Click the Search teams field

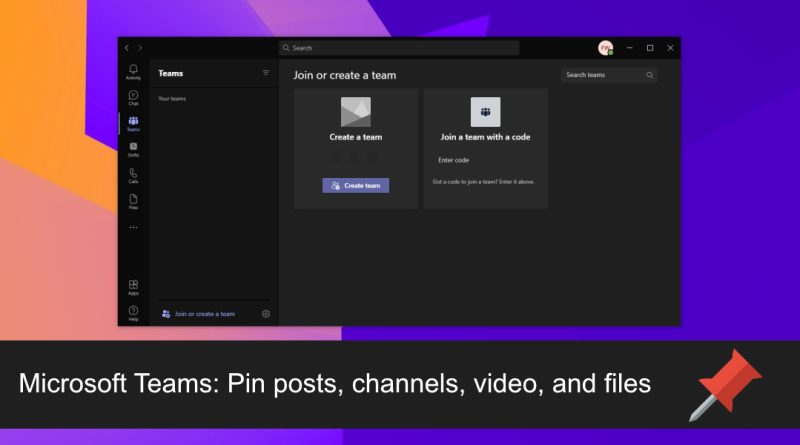(x=609, y=75)
